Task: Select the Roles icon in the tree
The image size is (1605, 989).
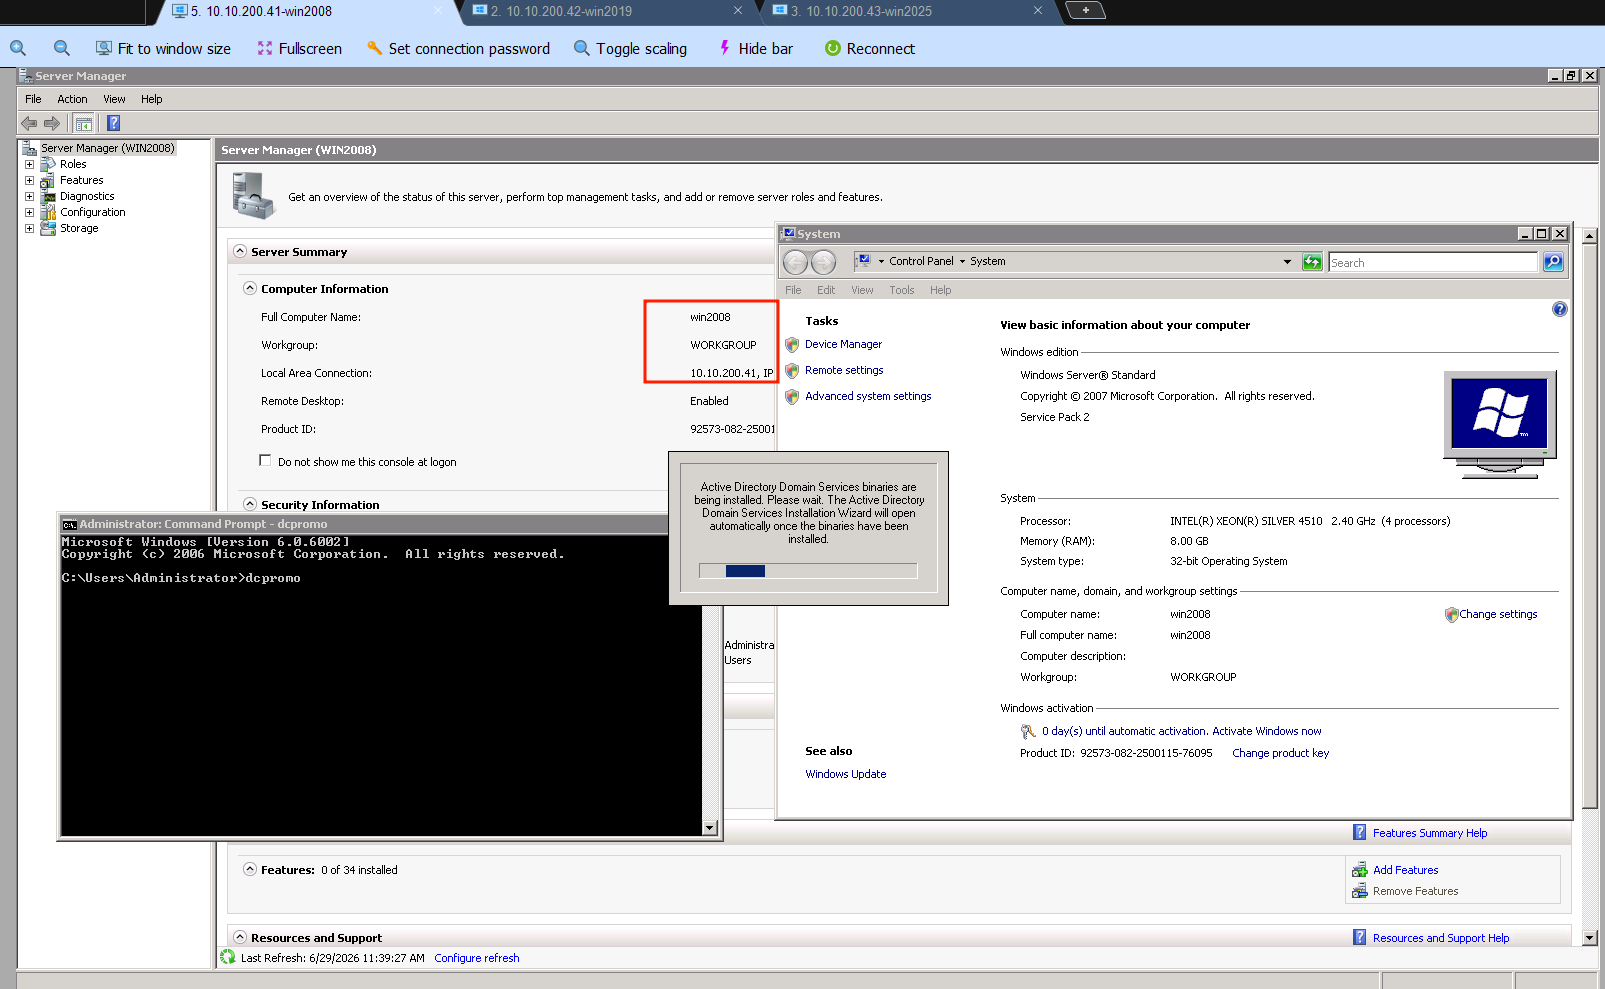Action: tap(48, 164)
